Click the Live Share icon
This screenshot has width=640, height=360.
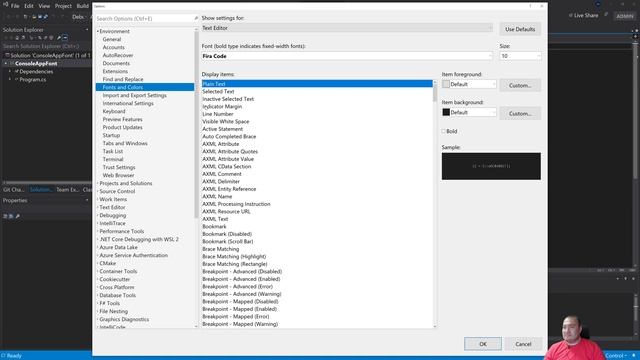point(571,16)
